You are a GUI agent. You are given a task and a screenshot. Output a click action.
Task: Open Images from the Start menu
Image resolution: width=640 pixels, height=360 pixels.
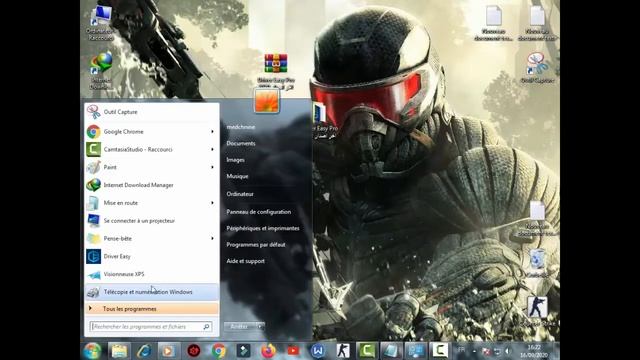click(x=236, y=160)
